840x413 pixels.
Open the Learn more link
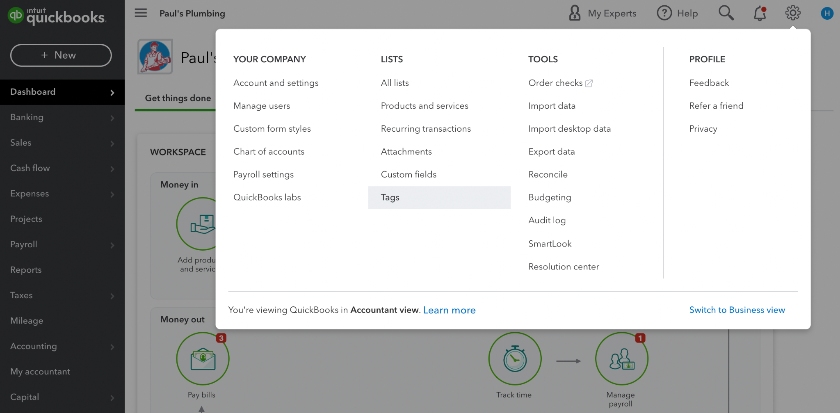tap(449, 310)
